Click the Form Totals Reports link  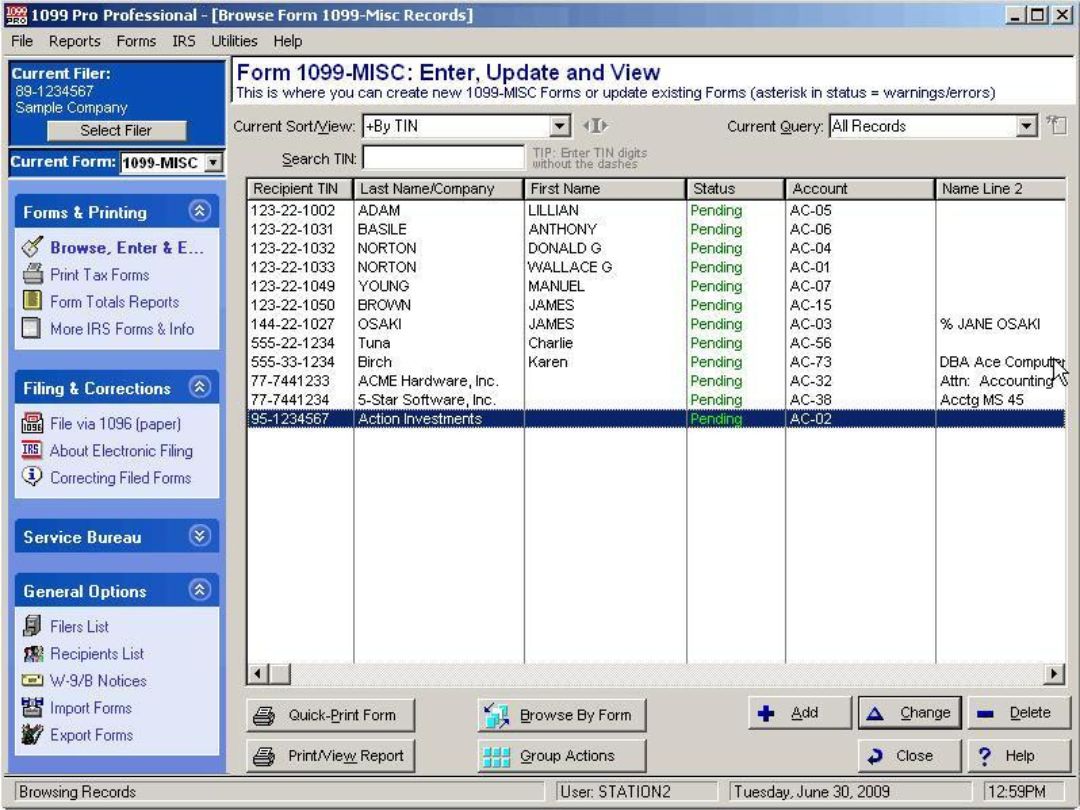click(114, 302)
